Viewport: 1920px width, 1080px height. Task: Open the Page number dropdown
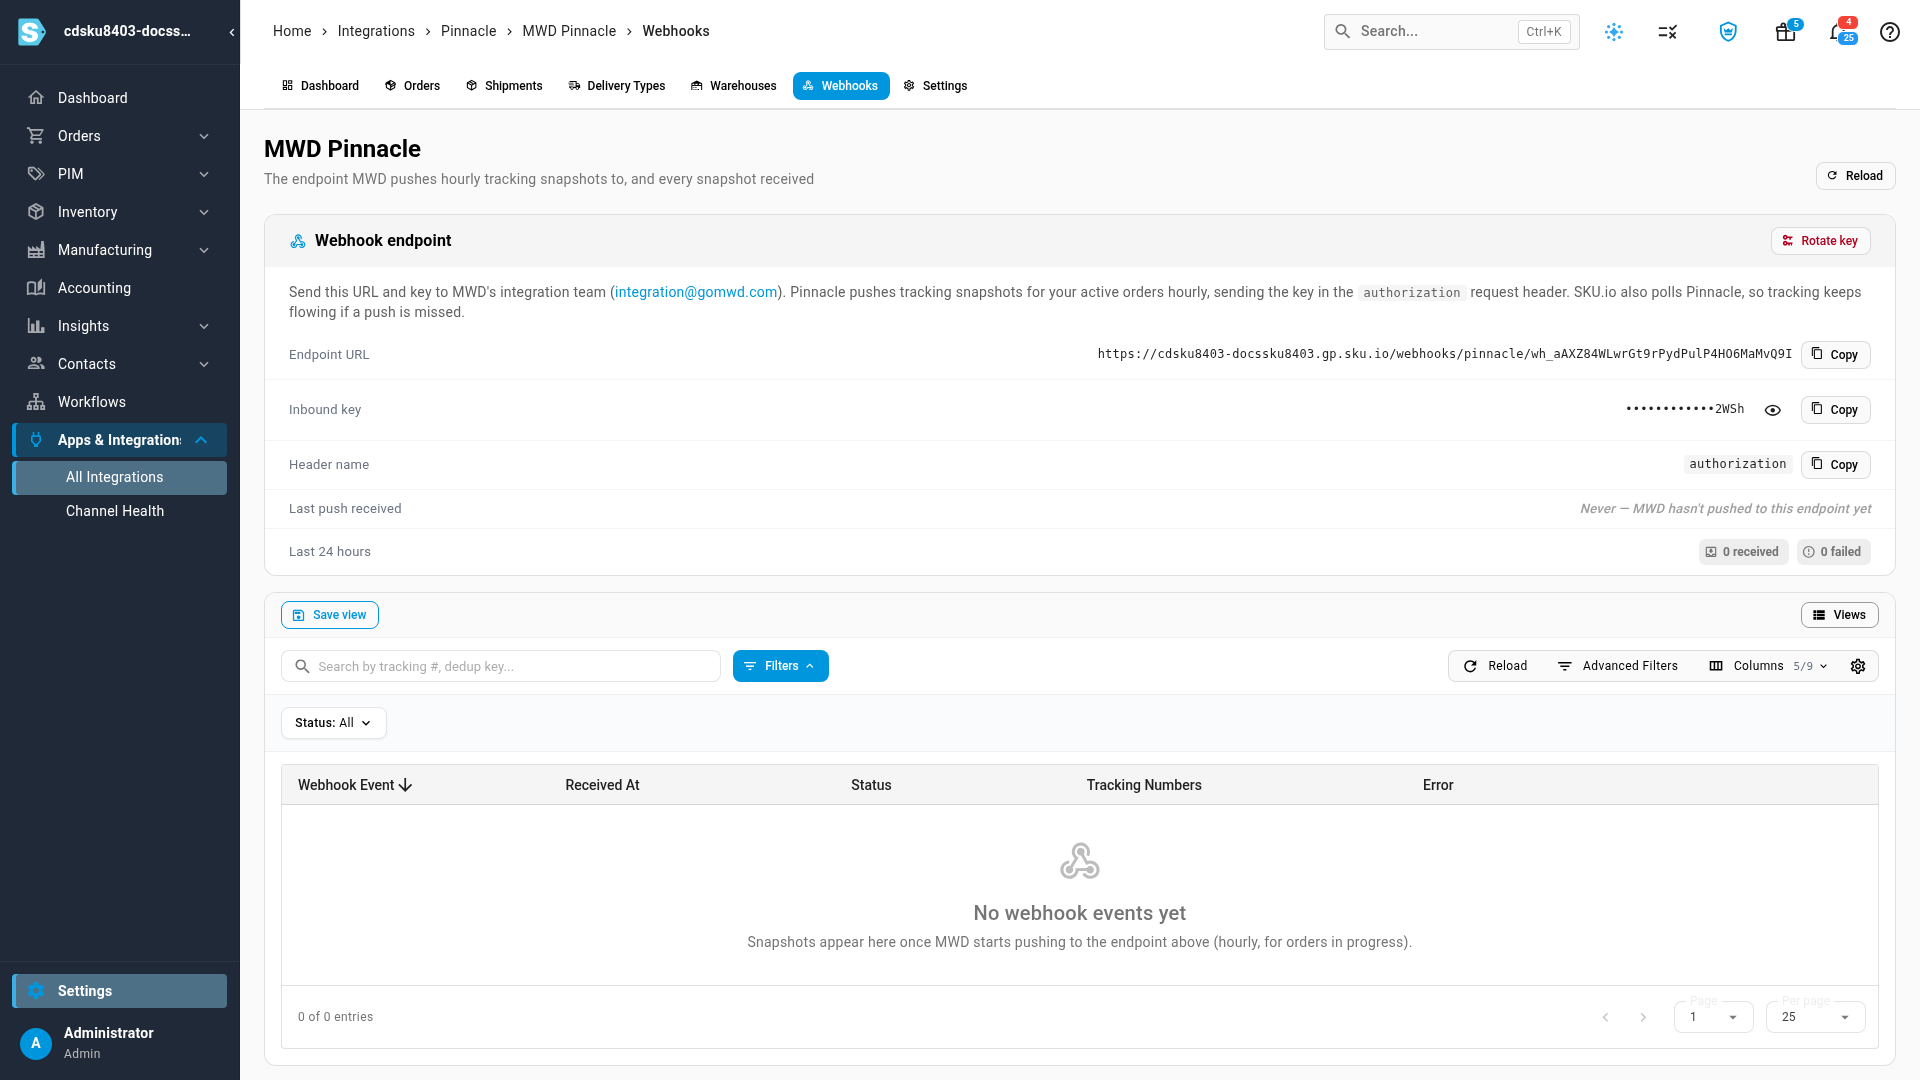pyautogui.click(x=1714, y=1017)
